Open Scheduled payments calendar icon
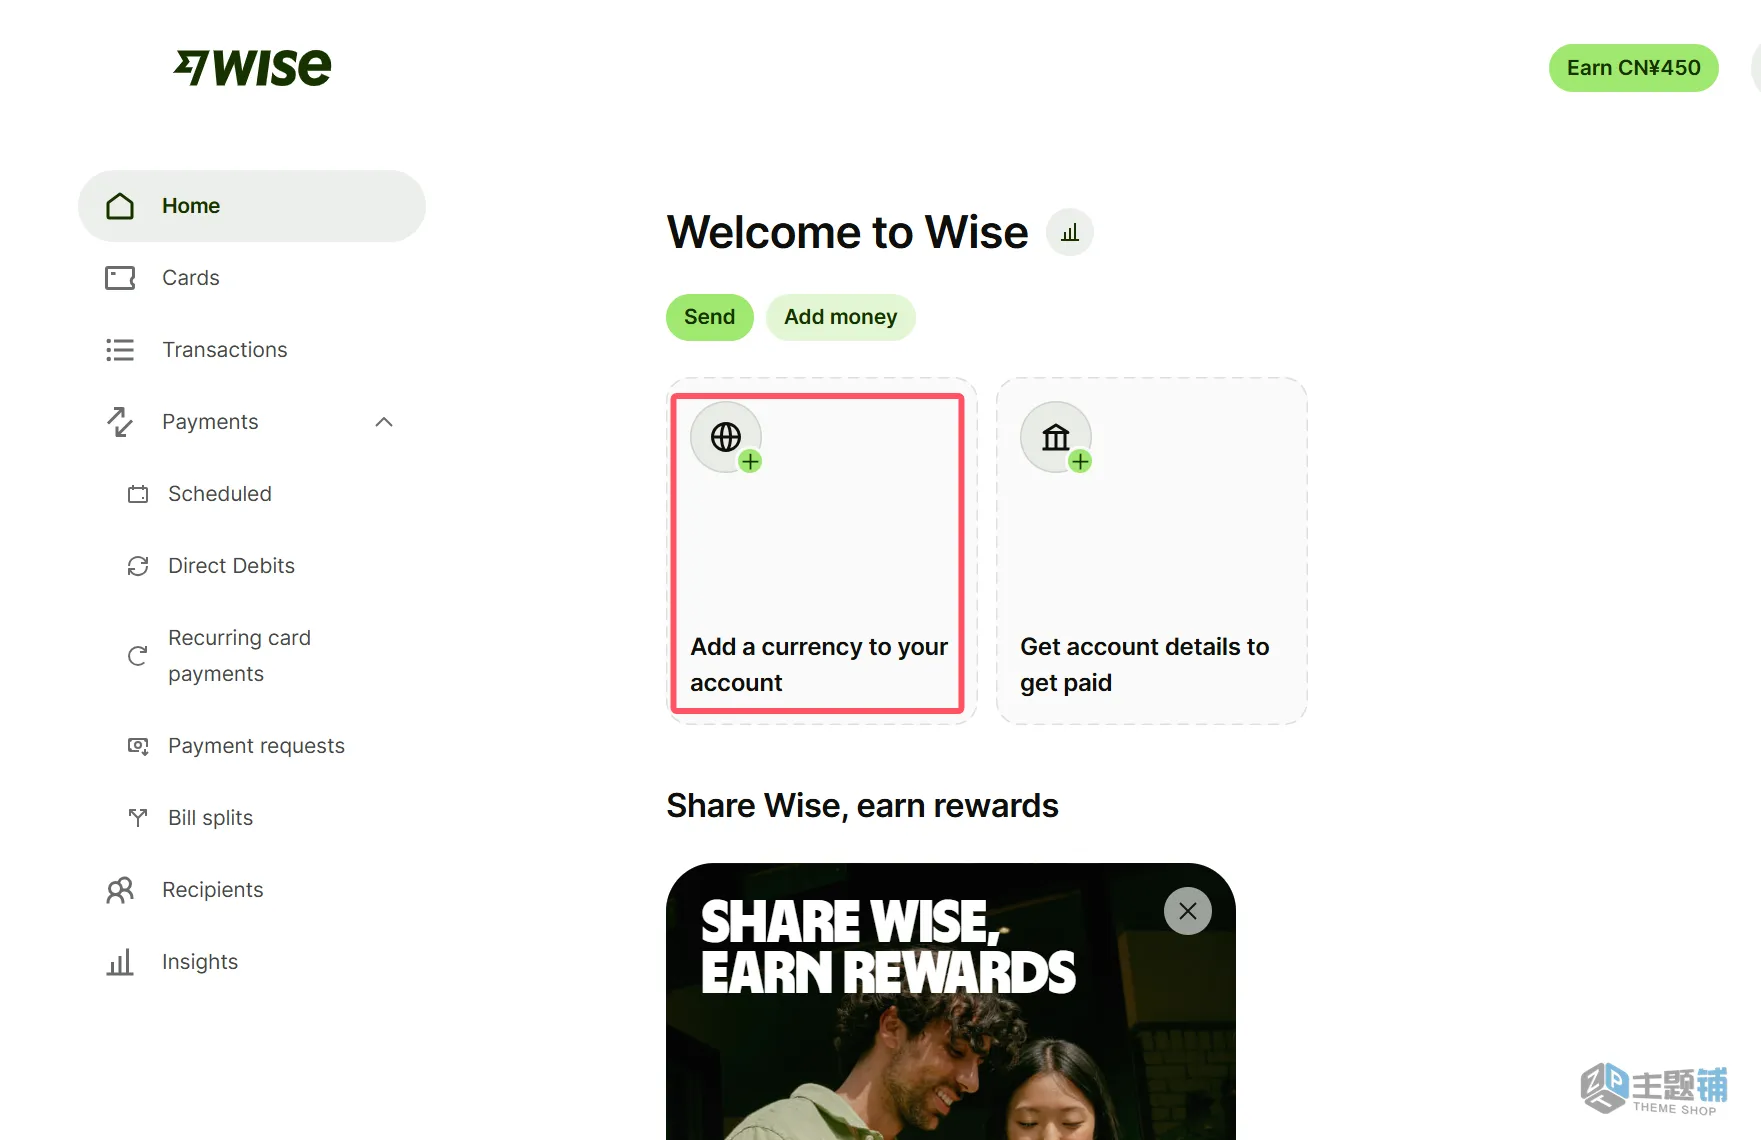Screen dimensions: 1761x1140 coord(138,494)
